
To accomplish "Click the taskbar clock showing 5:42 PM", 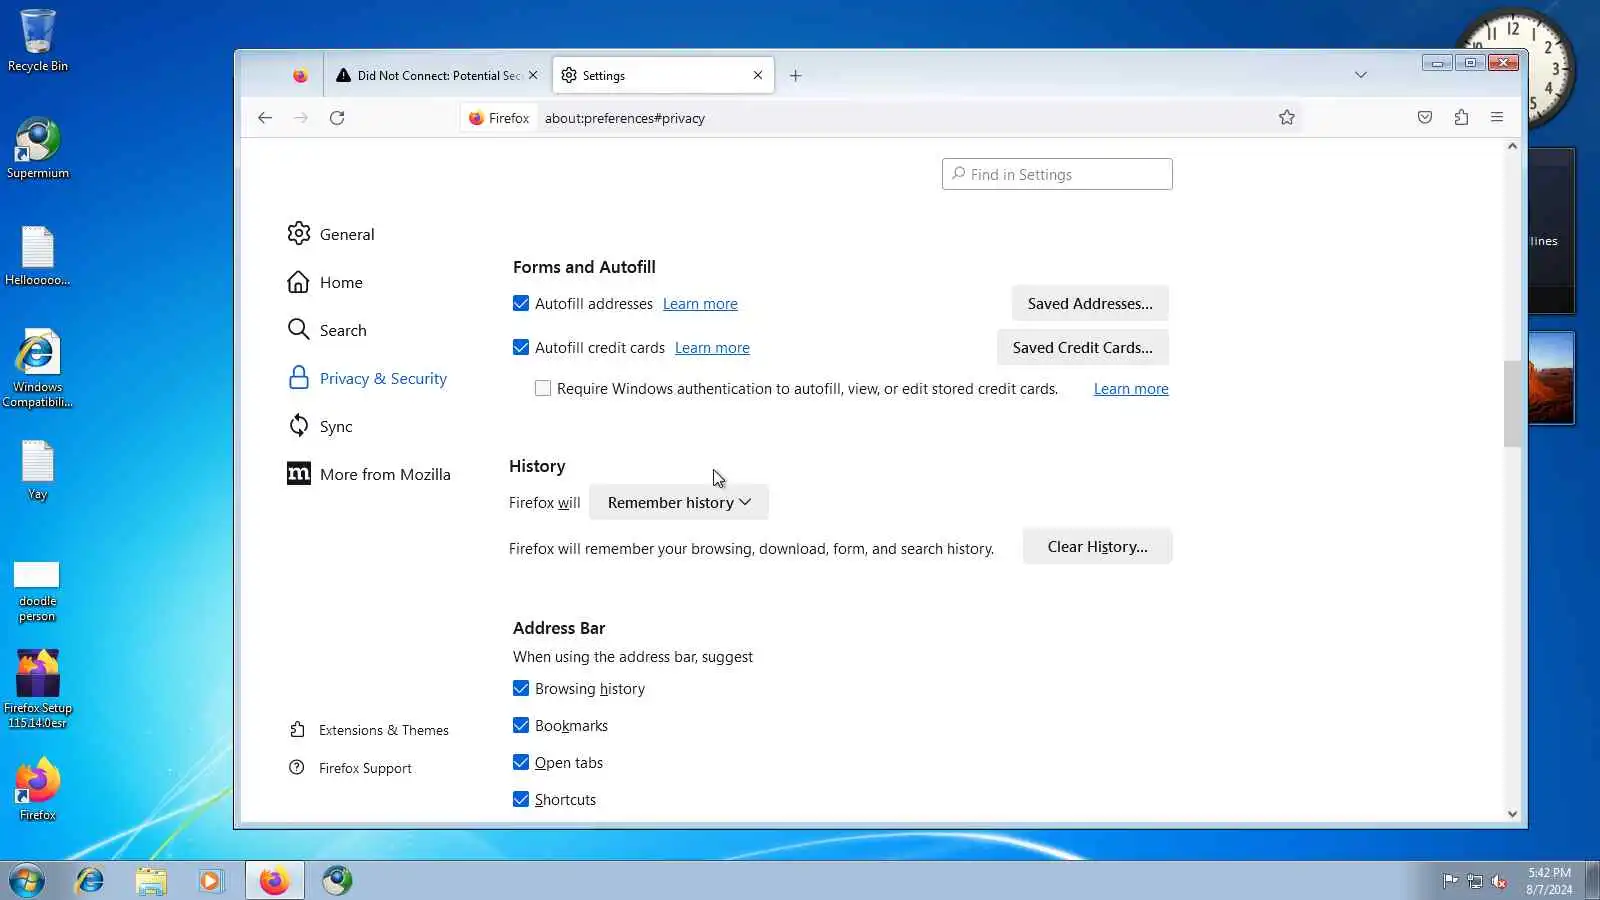I will (1549, 881).
